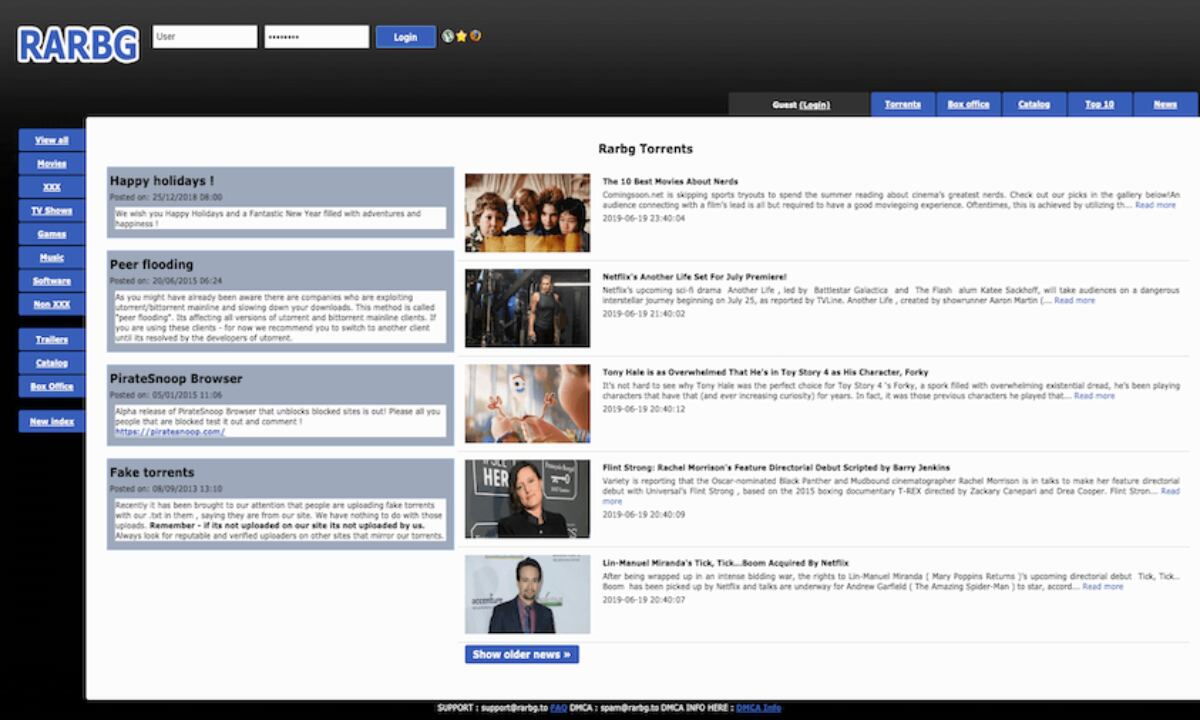Focus the password input field
Screen dimensions: 1200x720
pos(316,37)
